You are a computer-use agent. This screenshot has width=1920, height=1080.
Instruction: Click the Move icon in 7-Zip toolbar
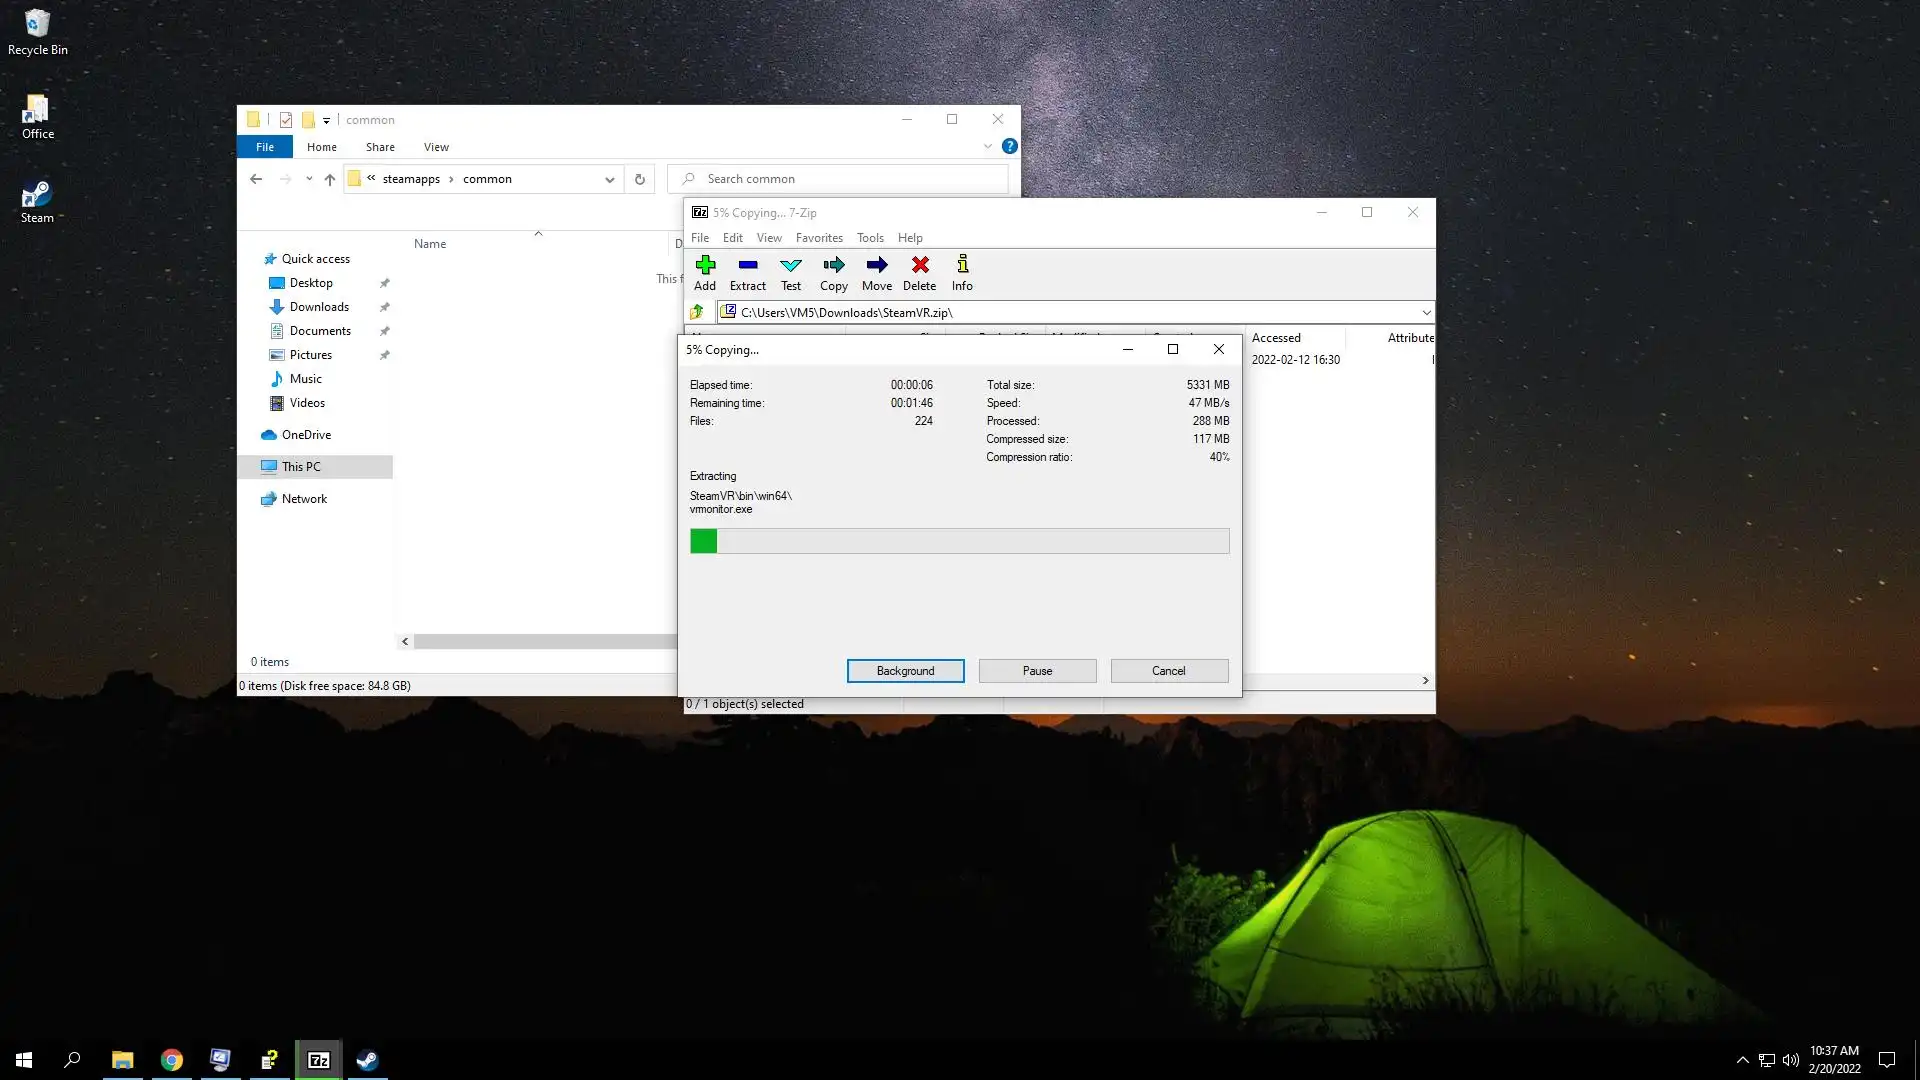tap(876, 266)
